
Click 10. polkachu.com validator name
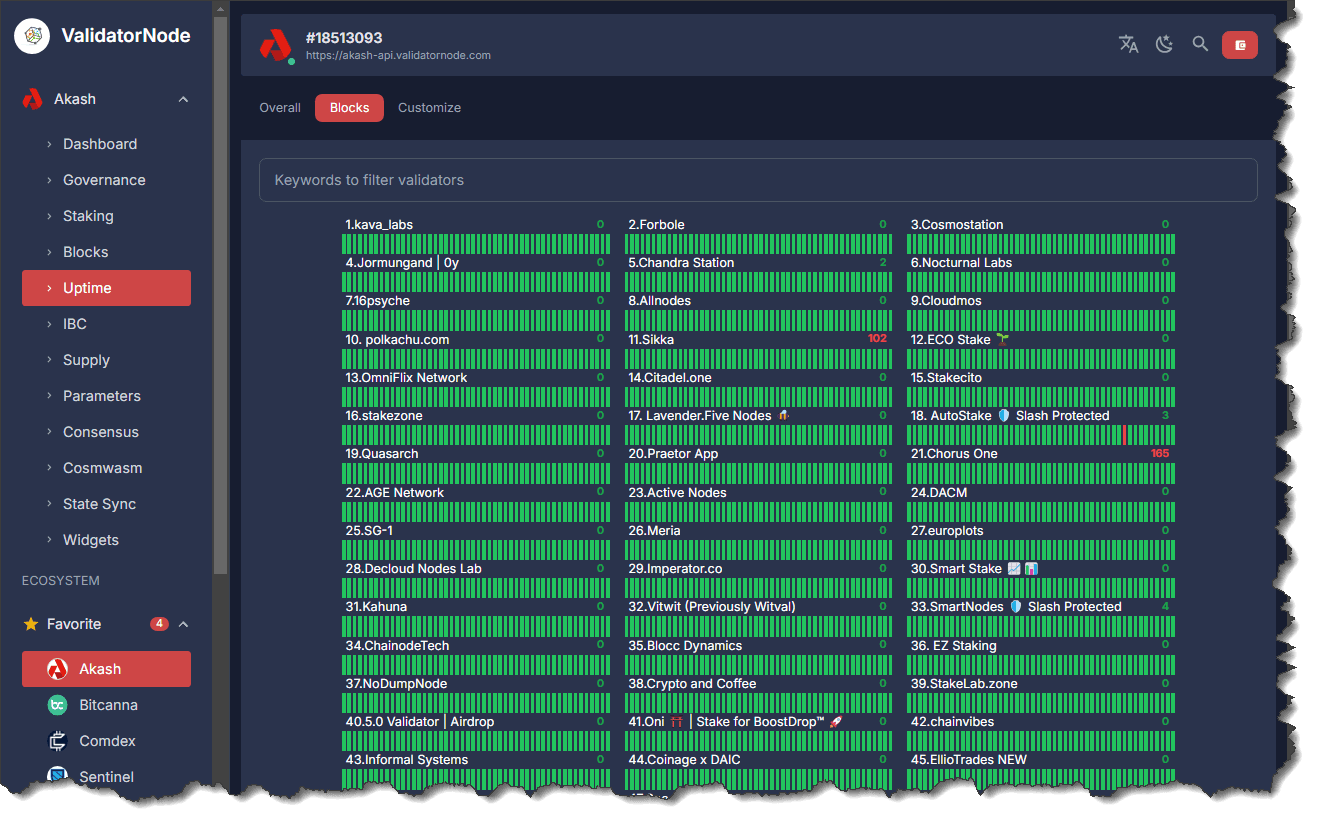click(397, 340)
